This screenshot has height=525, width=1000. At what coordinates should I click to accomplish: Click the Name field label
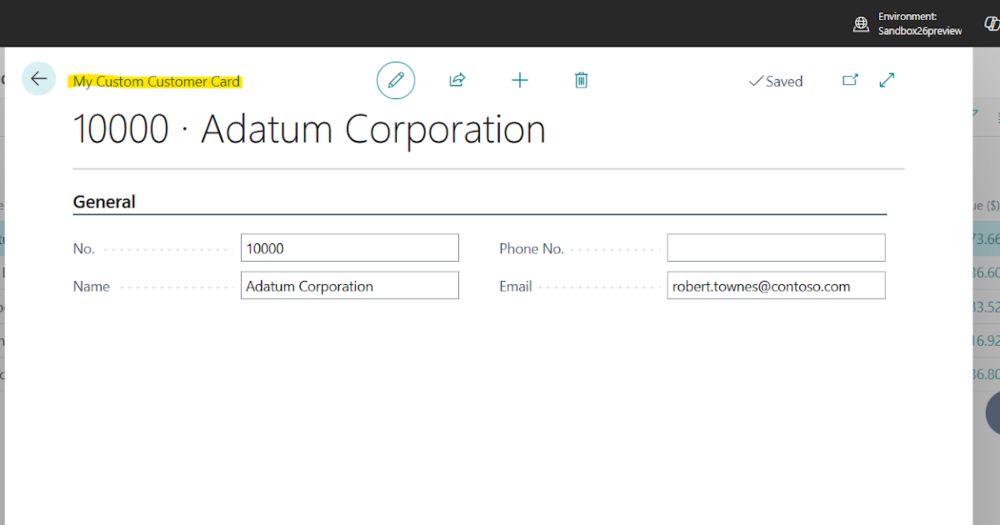(x=91, y=286)
